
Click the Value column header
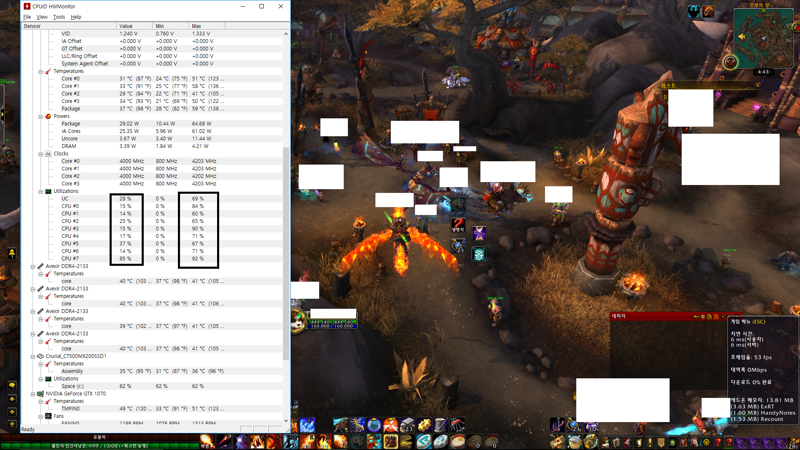(135, 26)
